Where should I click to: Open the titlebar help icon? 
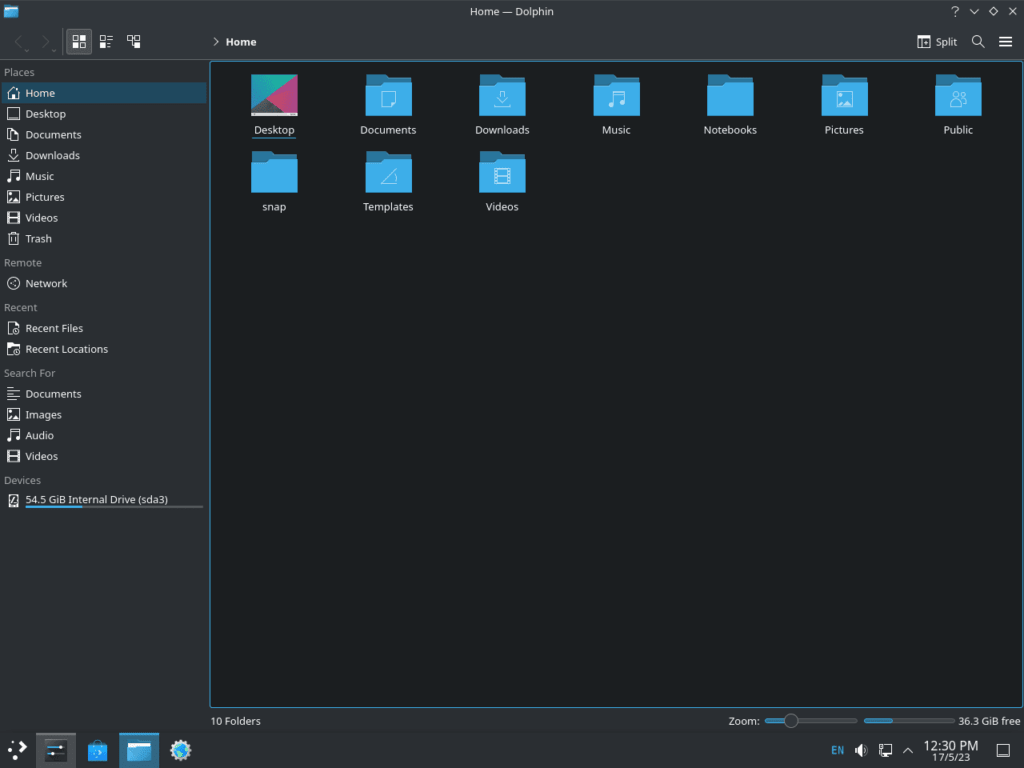[x=954, y=11]
